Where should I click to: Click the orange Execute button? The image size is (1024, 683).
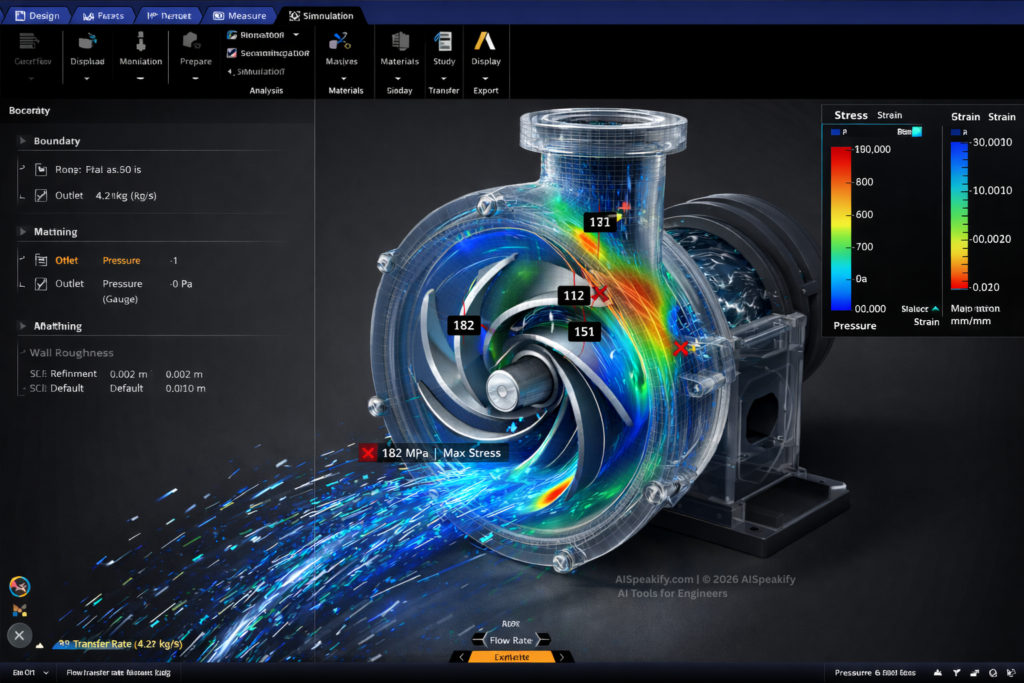513,658
